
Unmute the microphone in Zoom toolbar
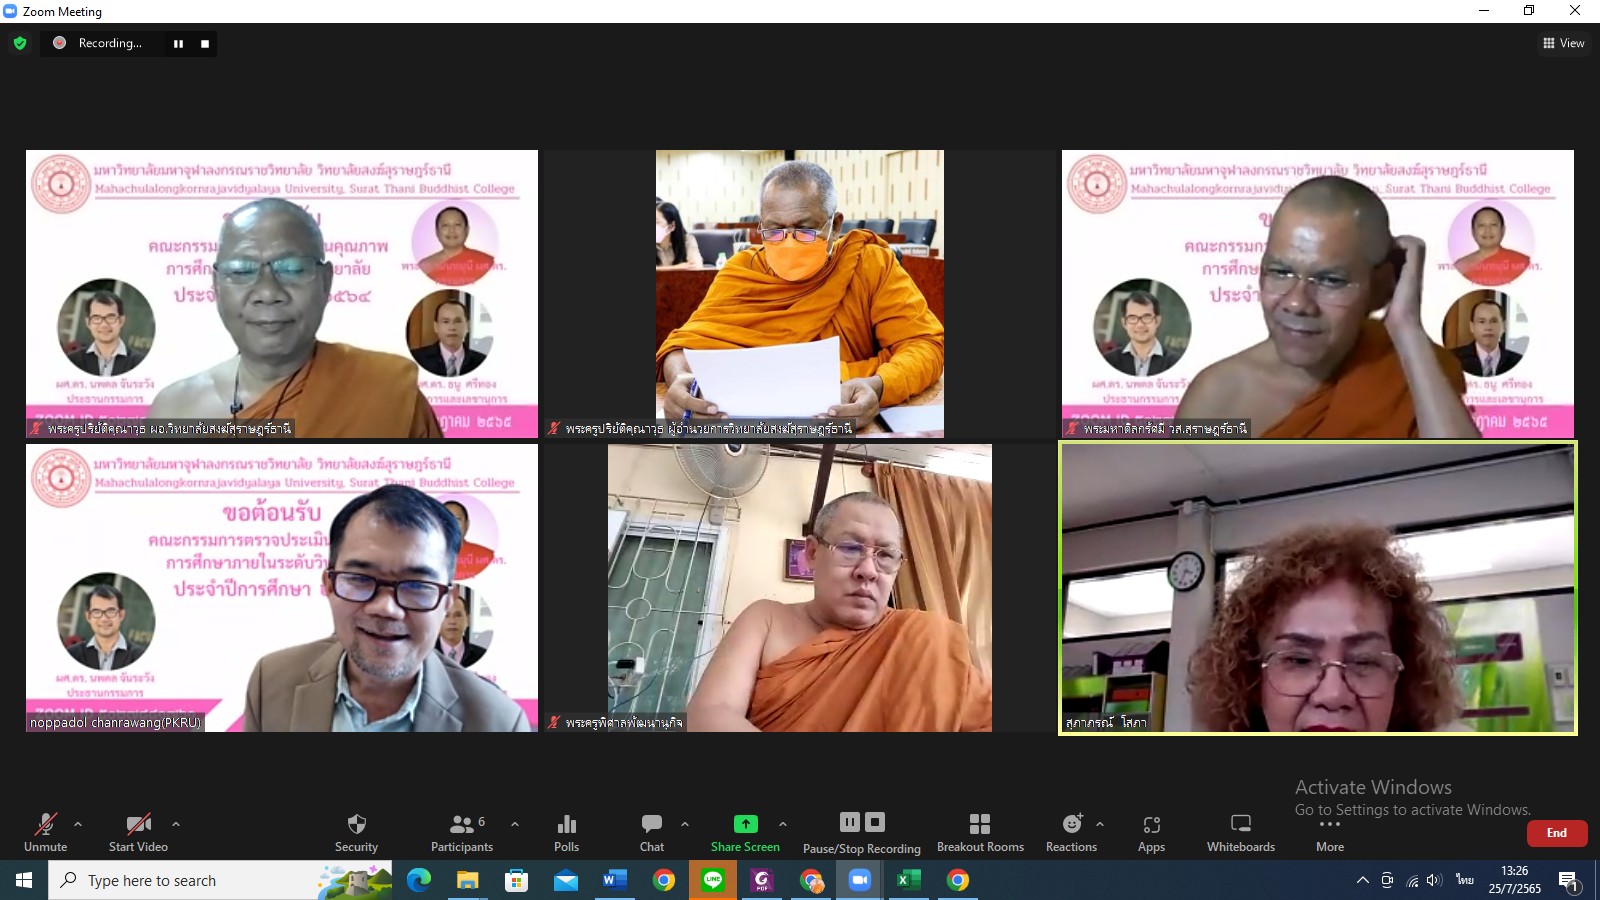[x=45, y=832]
